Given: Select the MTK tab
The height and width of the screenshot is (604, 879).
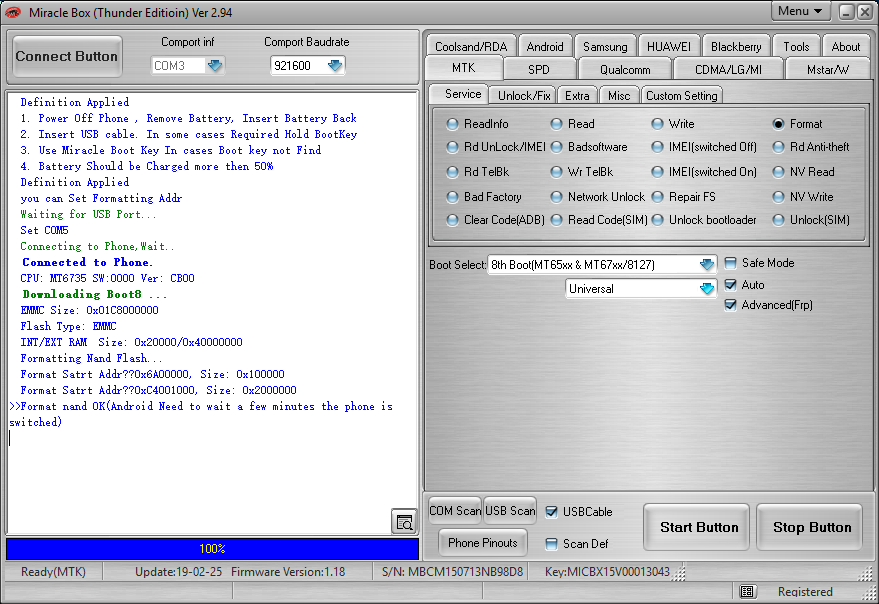Looking at the screenshot, I should pos(464,68).
